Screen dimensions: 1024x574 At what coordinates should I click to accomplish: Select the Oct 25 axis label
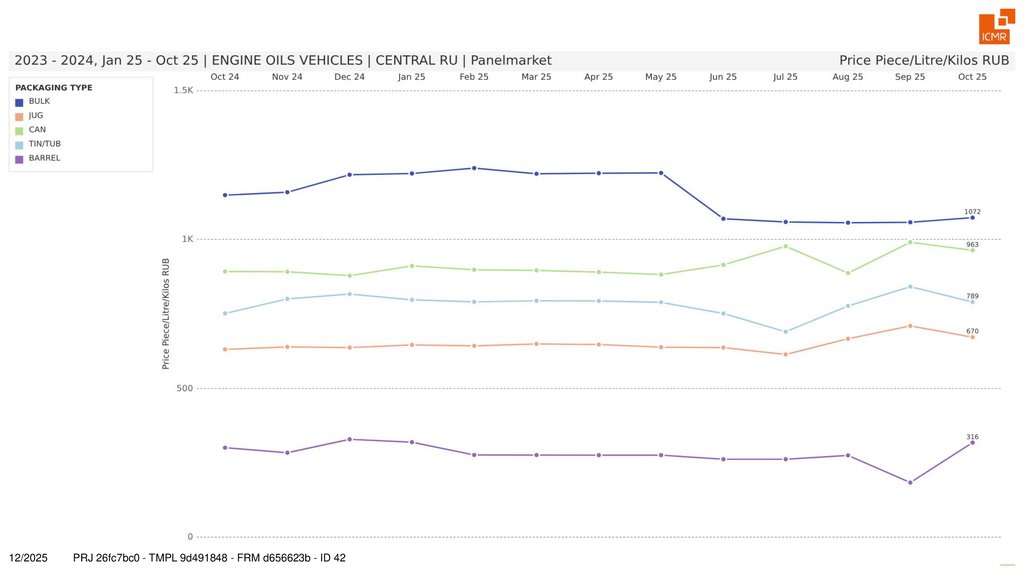(x=972, y=77)
